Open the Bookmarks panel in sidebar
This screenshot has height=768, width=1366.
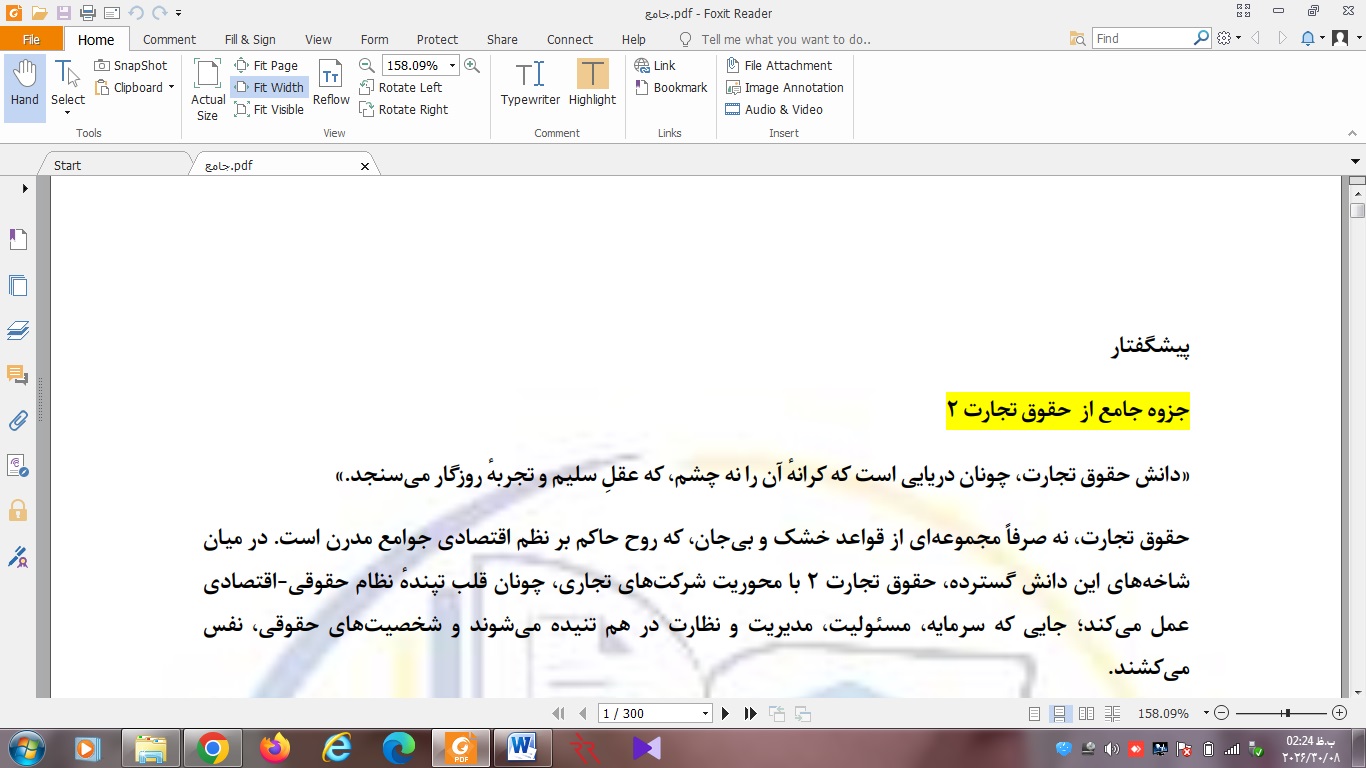18,239
